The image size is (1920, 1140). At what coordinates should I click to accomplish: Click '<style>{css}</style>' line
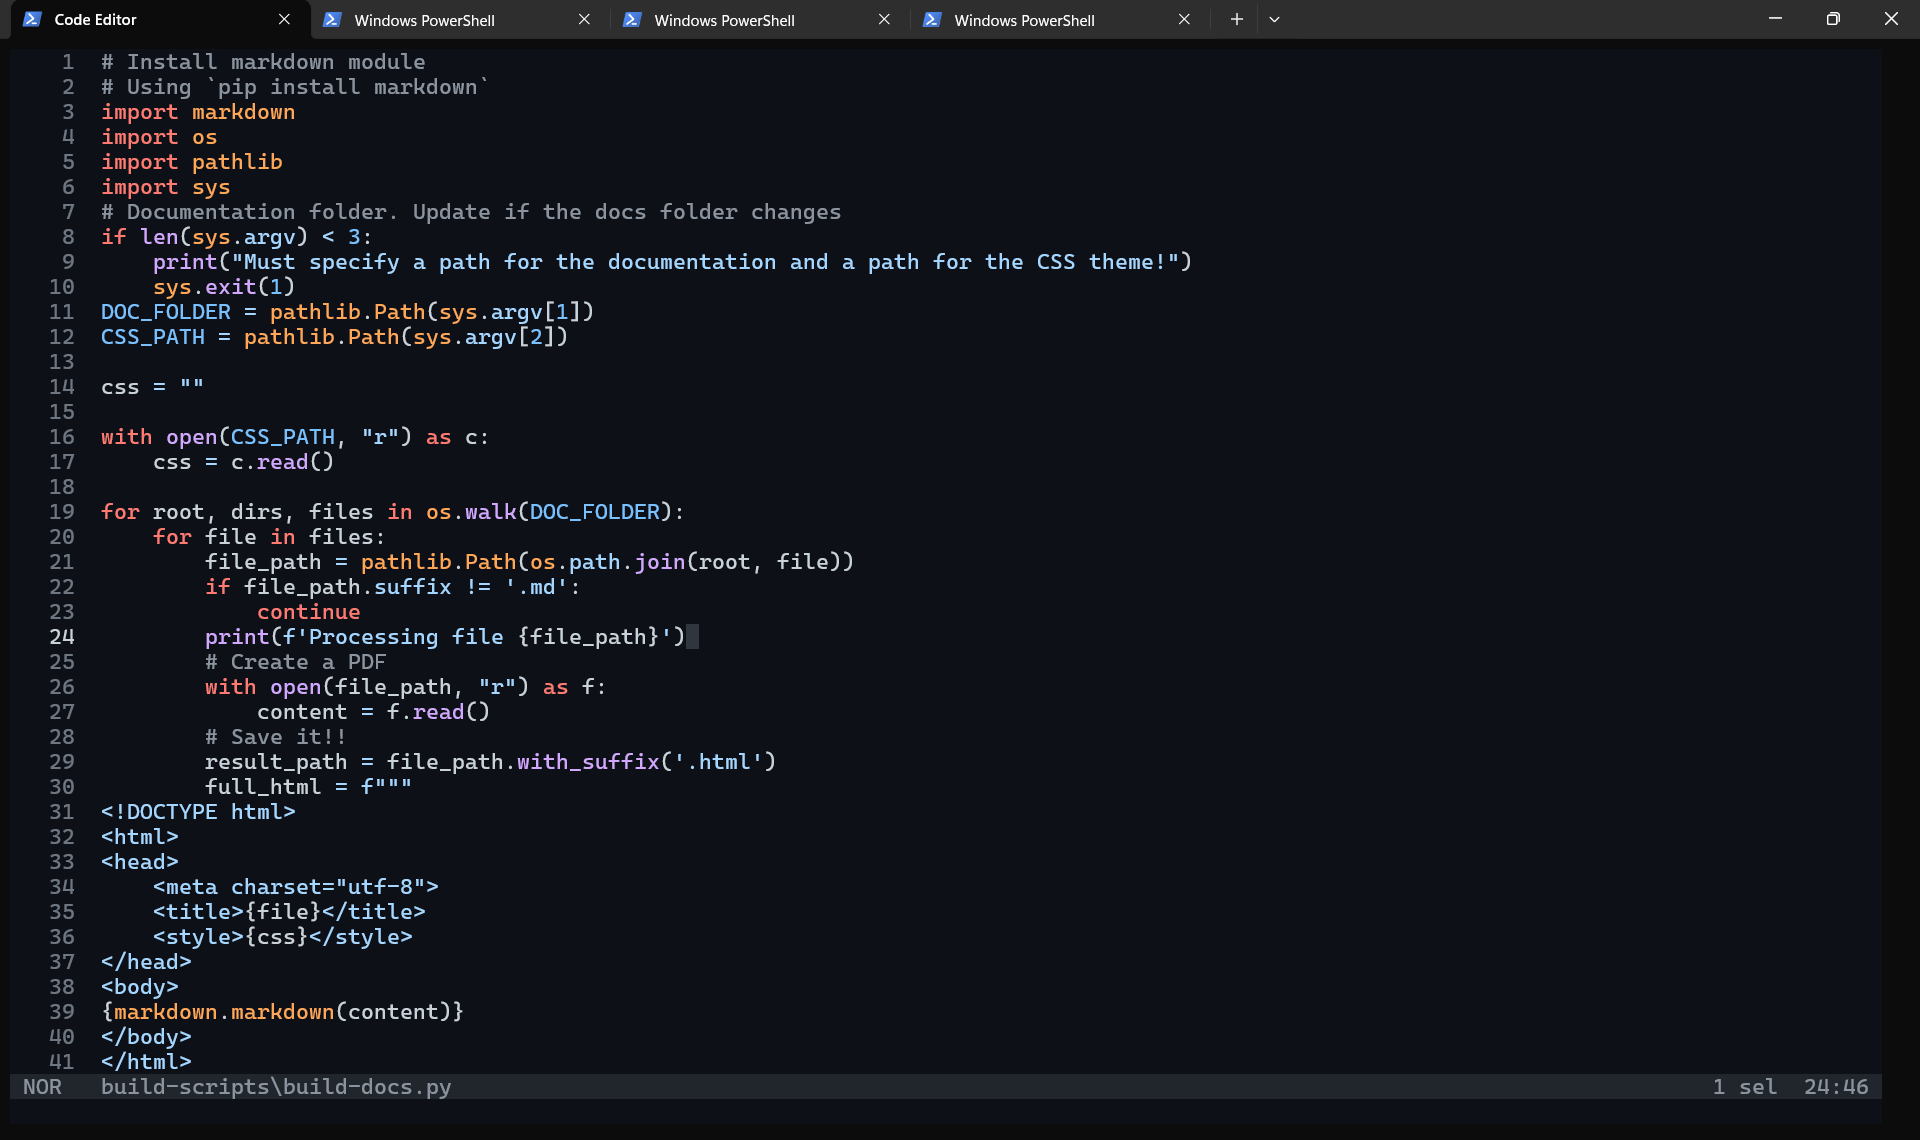[x=282, y=937]
